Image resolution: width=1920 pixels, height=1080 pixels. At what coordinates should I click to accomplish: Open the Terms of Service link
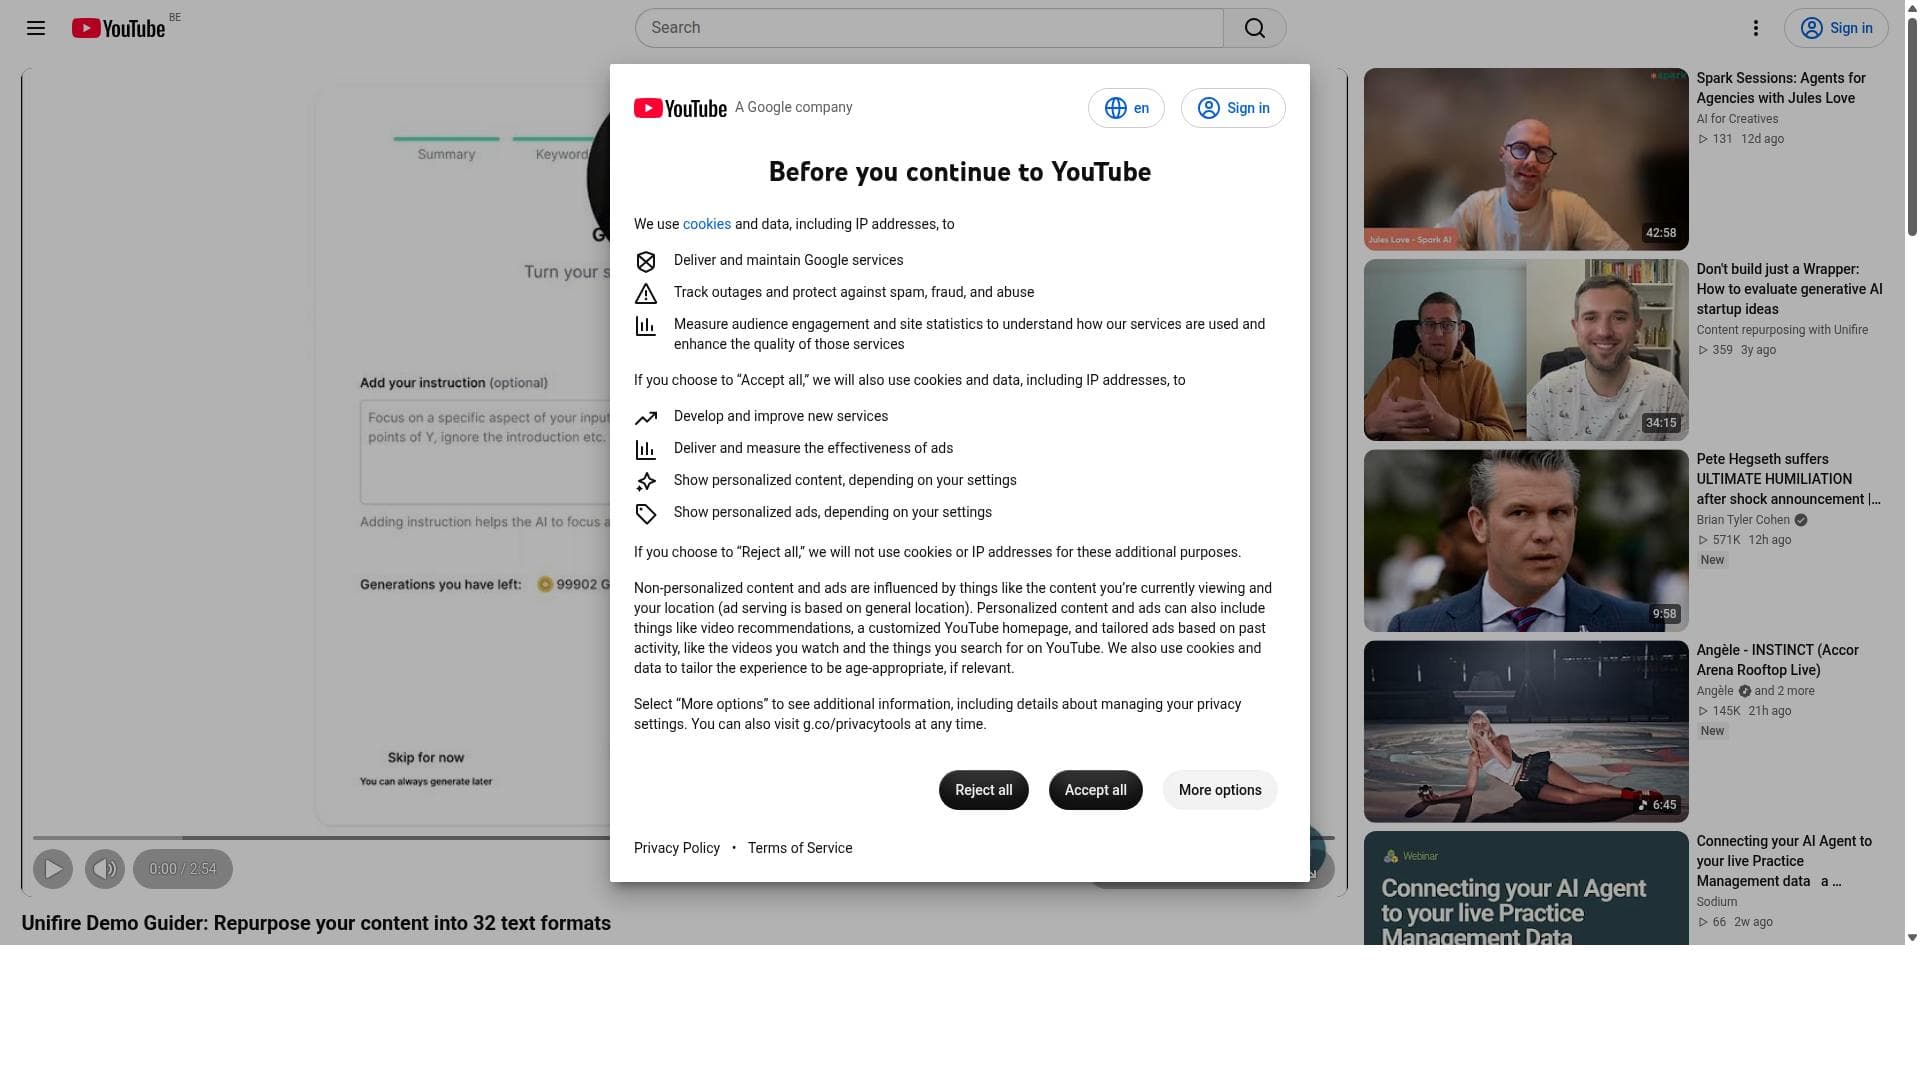click(800, 848)
